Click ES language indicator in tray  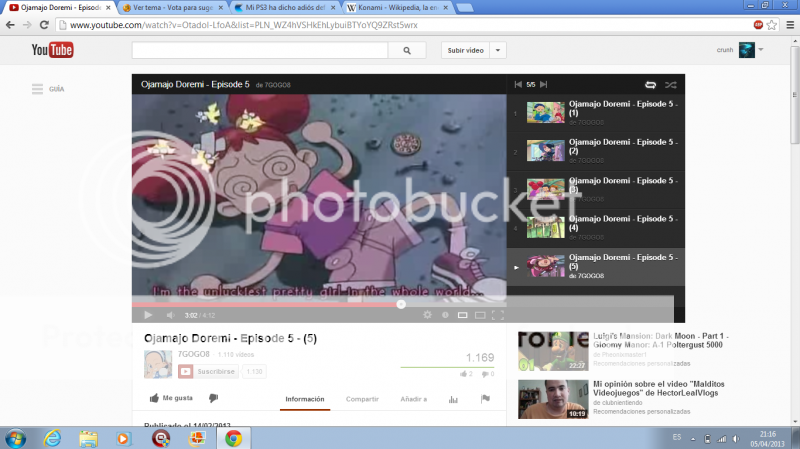[677, 437]
